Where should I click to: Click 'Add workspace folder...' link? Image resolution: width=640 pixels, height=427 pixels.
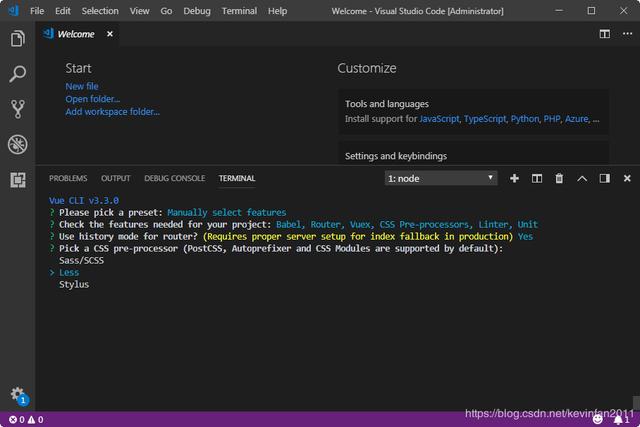click(x=113, y=111)
